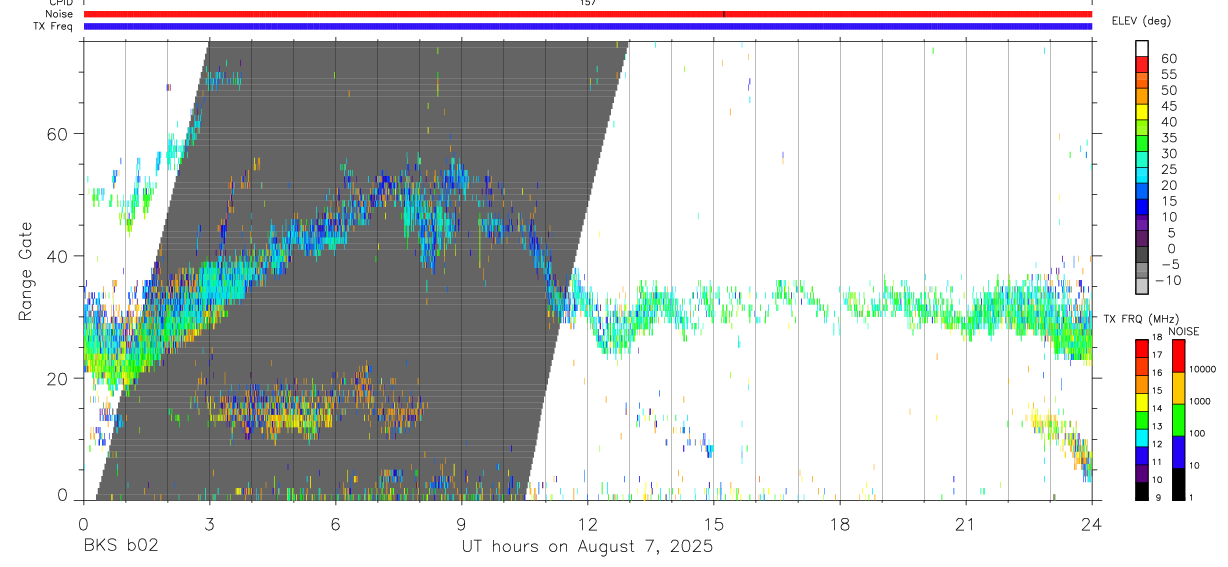Click the '40' tick label on Range Gate axis
The height and width of the screenshot is (567, 1228).
click(56, 256)
